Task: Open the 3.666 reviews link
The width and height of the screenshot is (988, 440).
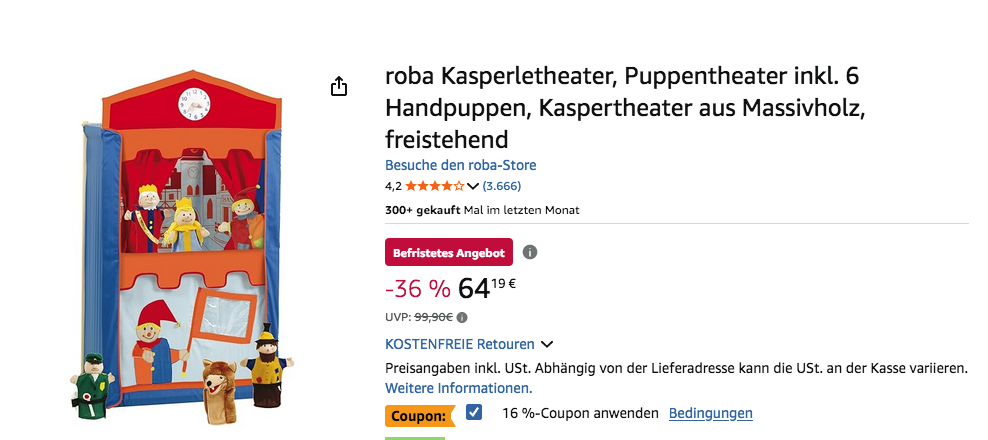Action: 501,186
